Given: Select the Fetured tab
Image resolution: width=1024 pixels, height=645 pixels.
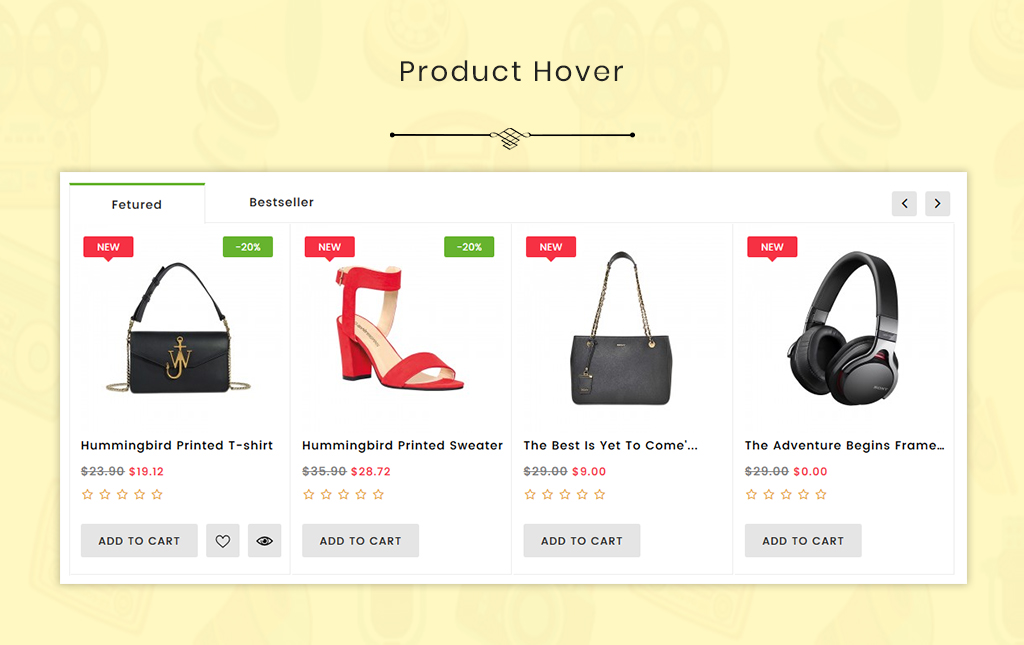Looking at the screenshot, I should pyautogui.click(x=136, y=204).
